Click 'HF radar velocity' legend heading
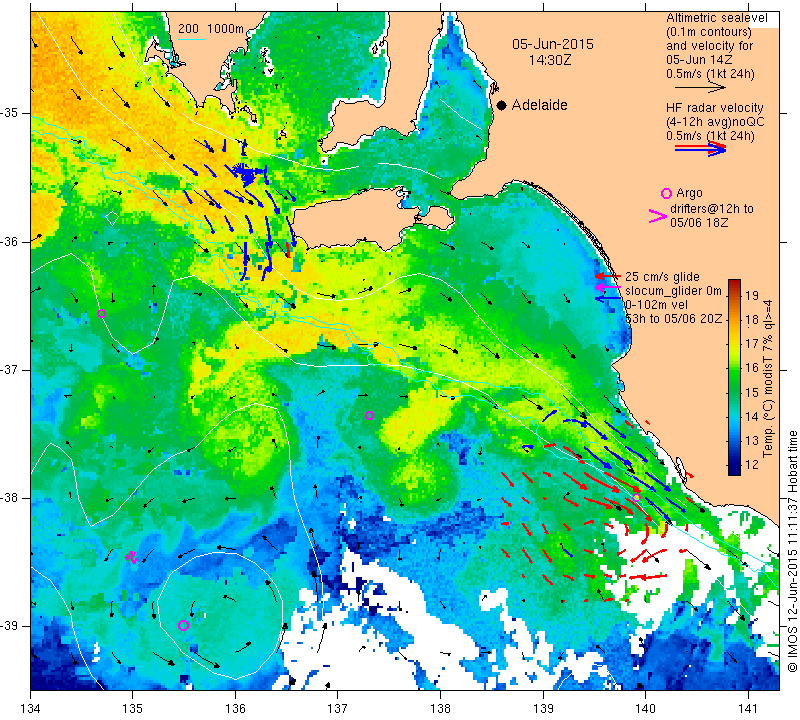 pos(714,108)
